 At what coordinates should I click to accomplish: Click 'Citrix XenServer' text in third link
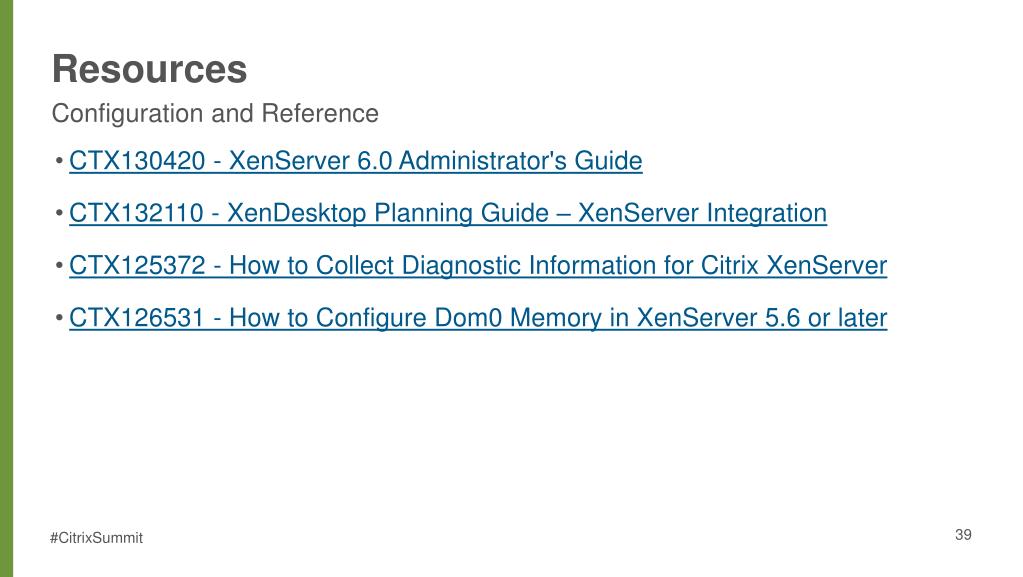tap(793, 266)
